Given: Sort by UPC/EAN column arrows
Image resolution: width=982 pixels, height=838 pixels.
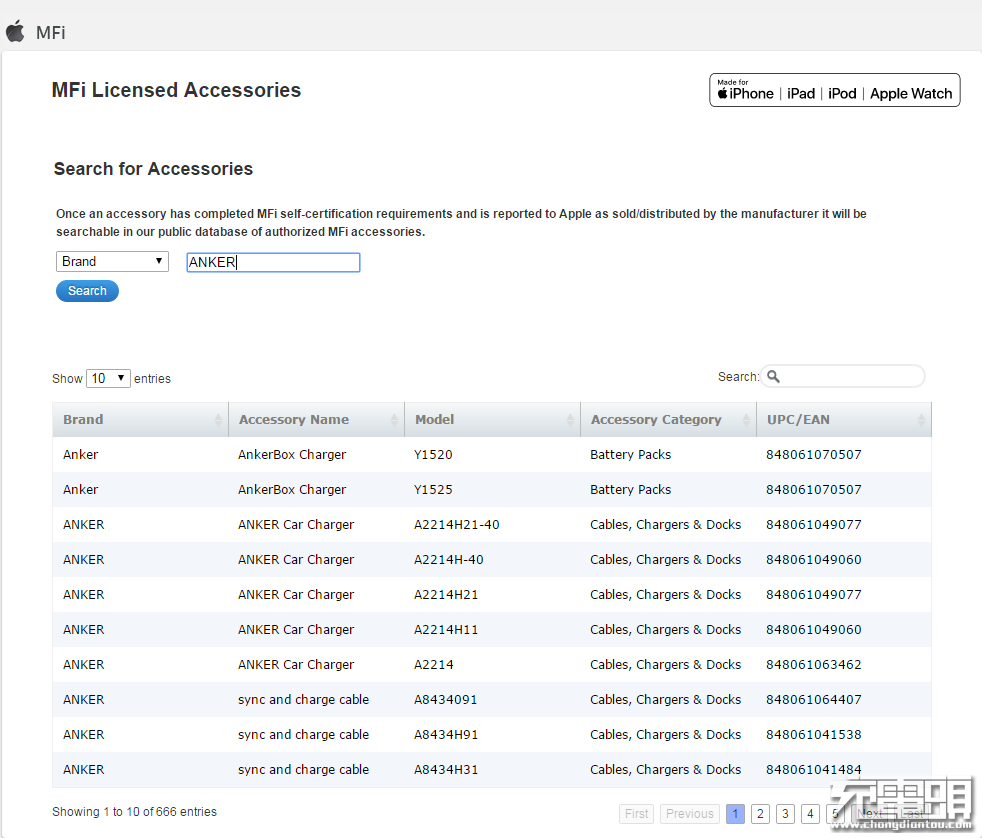Looking at the screenshot, I should click(x=921, y=420).
